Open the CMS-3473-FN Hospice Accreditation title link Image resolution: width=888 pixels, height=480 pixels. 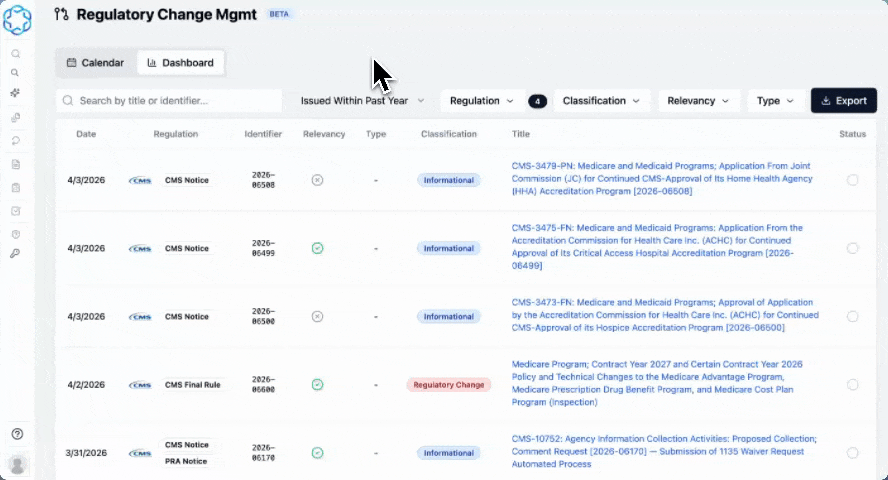click(665, 315)
